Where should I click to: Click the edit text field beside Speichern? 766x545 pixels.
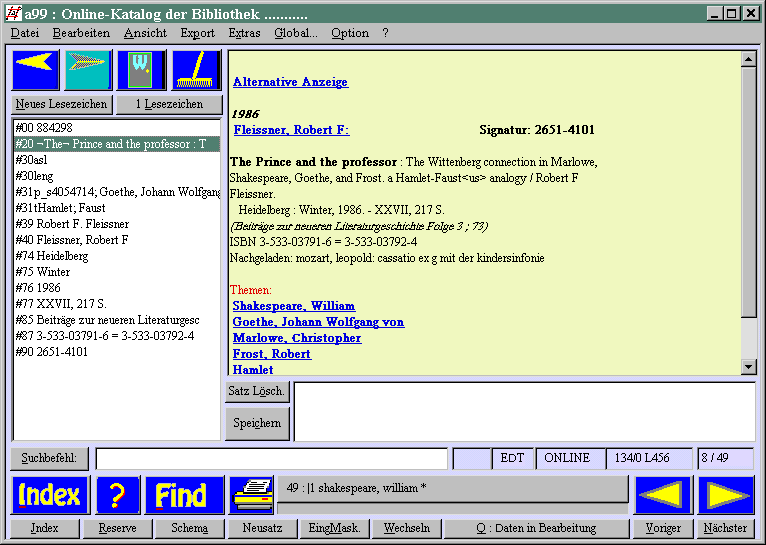525,412
